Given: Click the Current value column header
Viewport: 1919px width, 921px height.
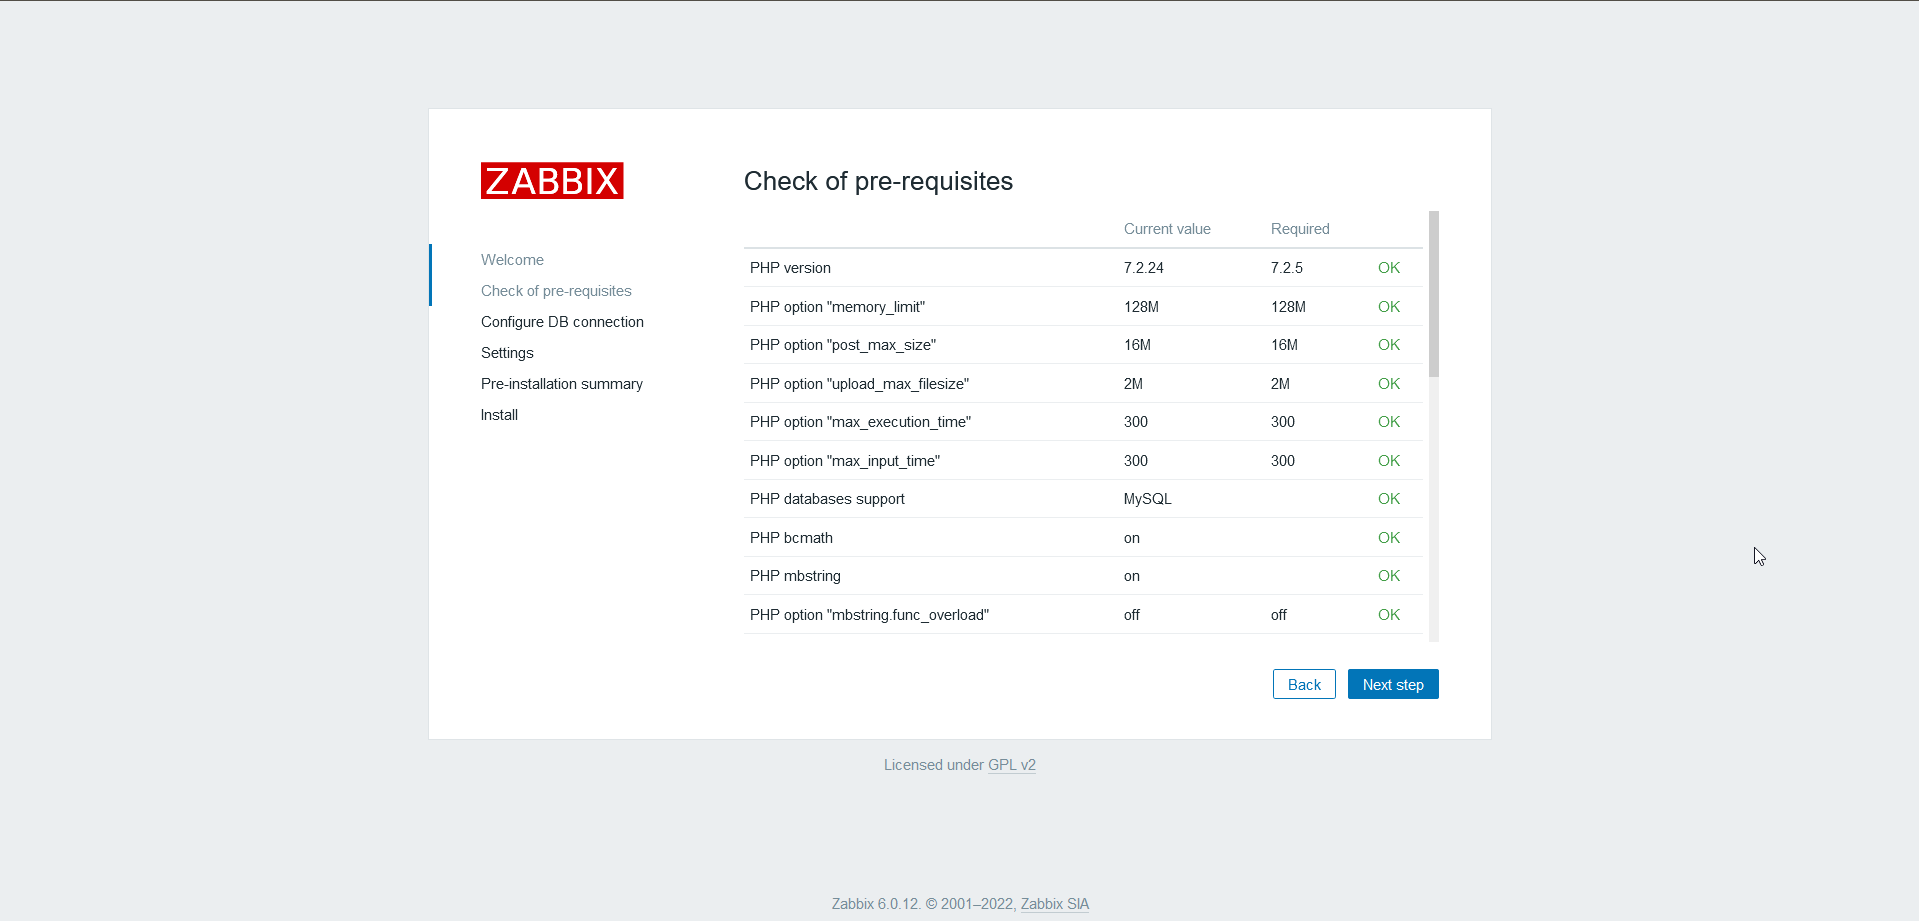Looking at the screenshot, I should tap(1167, 229).
